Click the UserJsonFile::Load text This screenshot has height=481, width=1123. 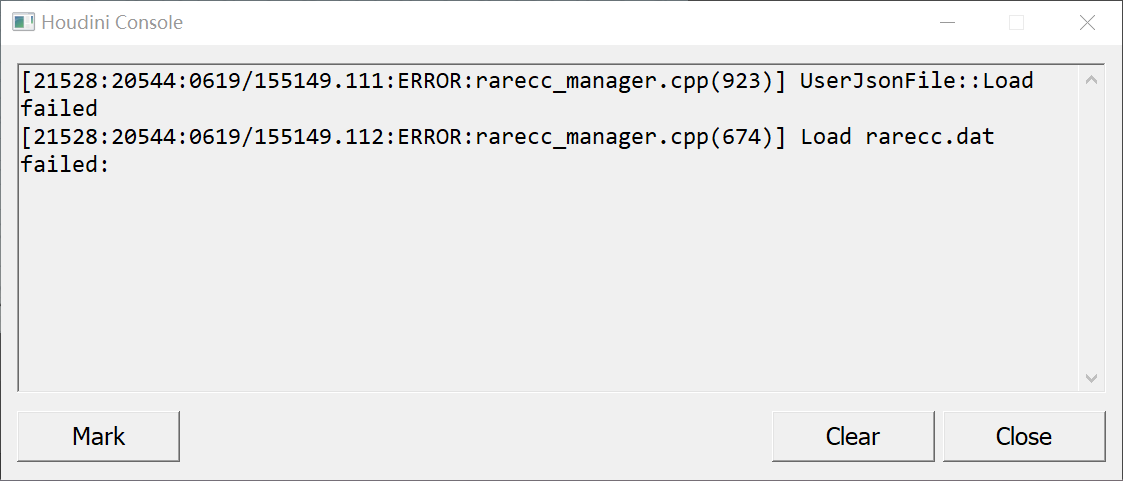click(917, 81)
